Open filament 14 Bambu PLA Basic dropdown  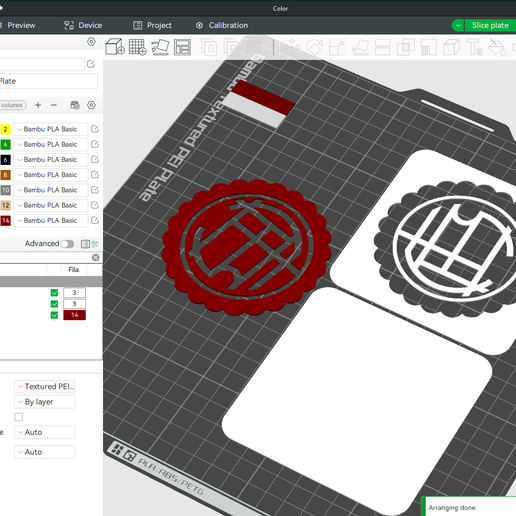click(x=51, y=220)
